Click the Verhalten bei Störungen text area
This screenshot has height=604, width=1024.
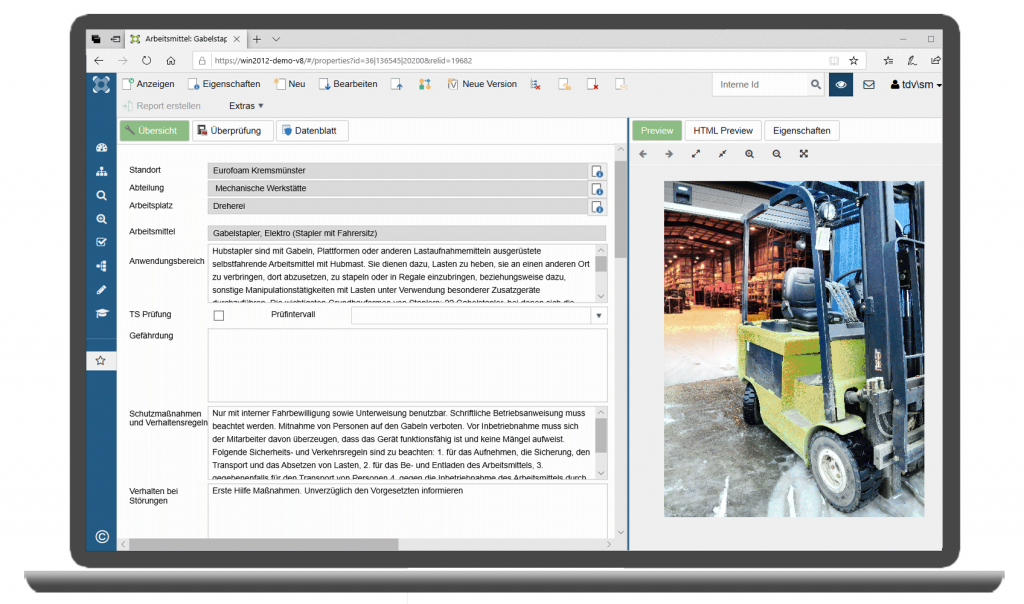[x=408, y=511]
